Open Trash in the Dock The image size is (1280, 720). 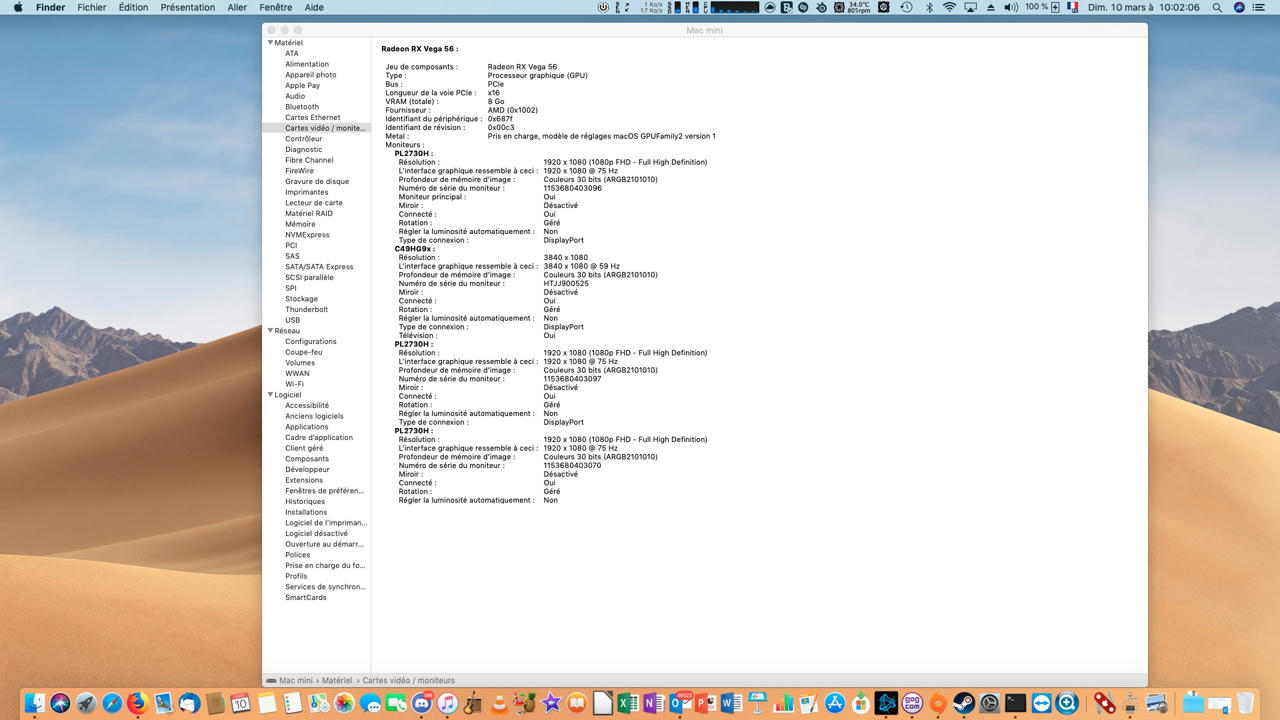pyautogui.click(x=1245, y=703)
